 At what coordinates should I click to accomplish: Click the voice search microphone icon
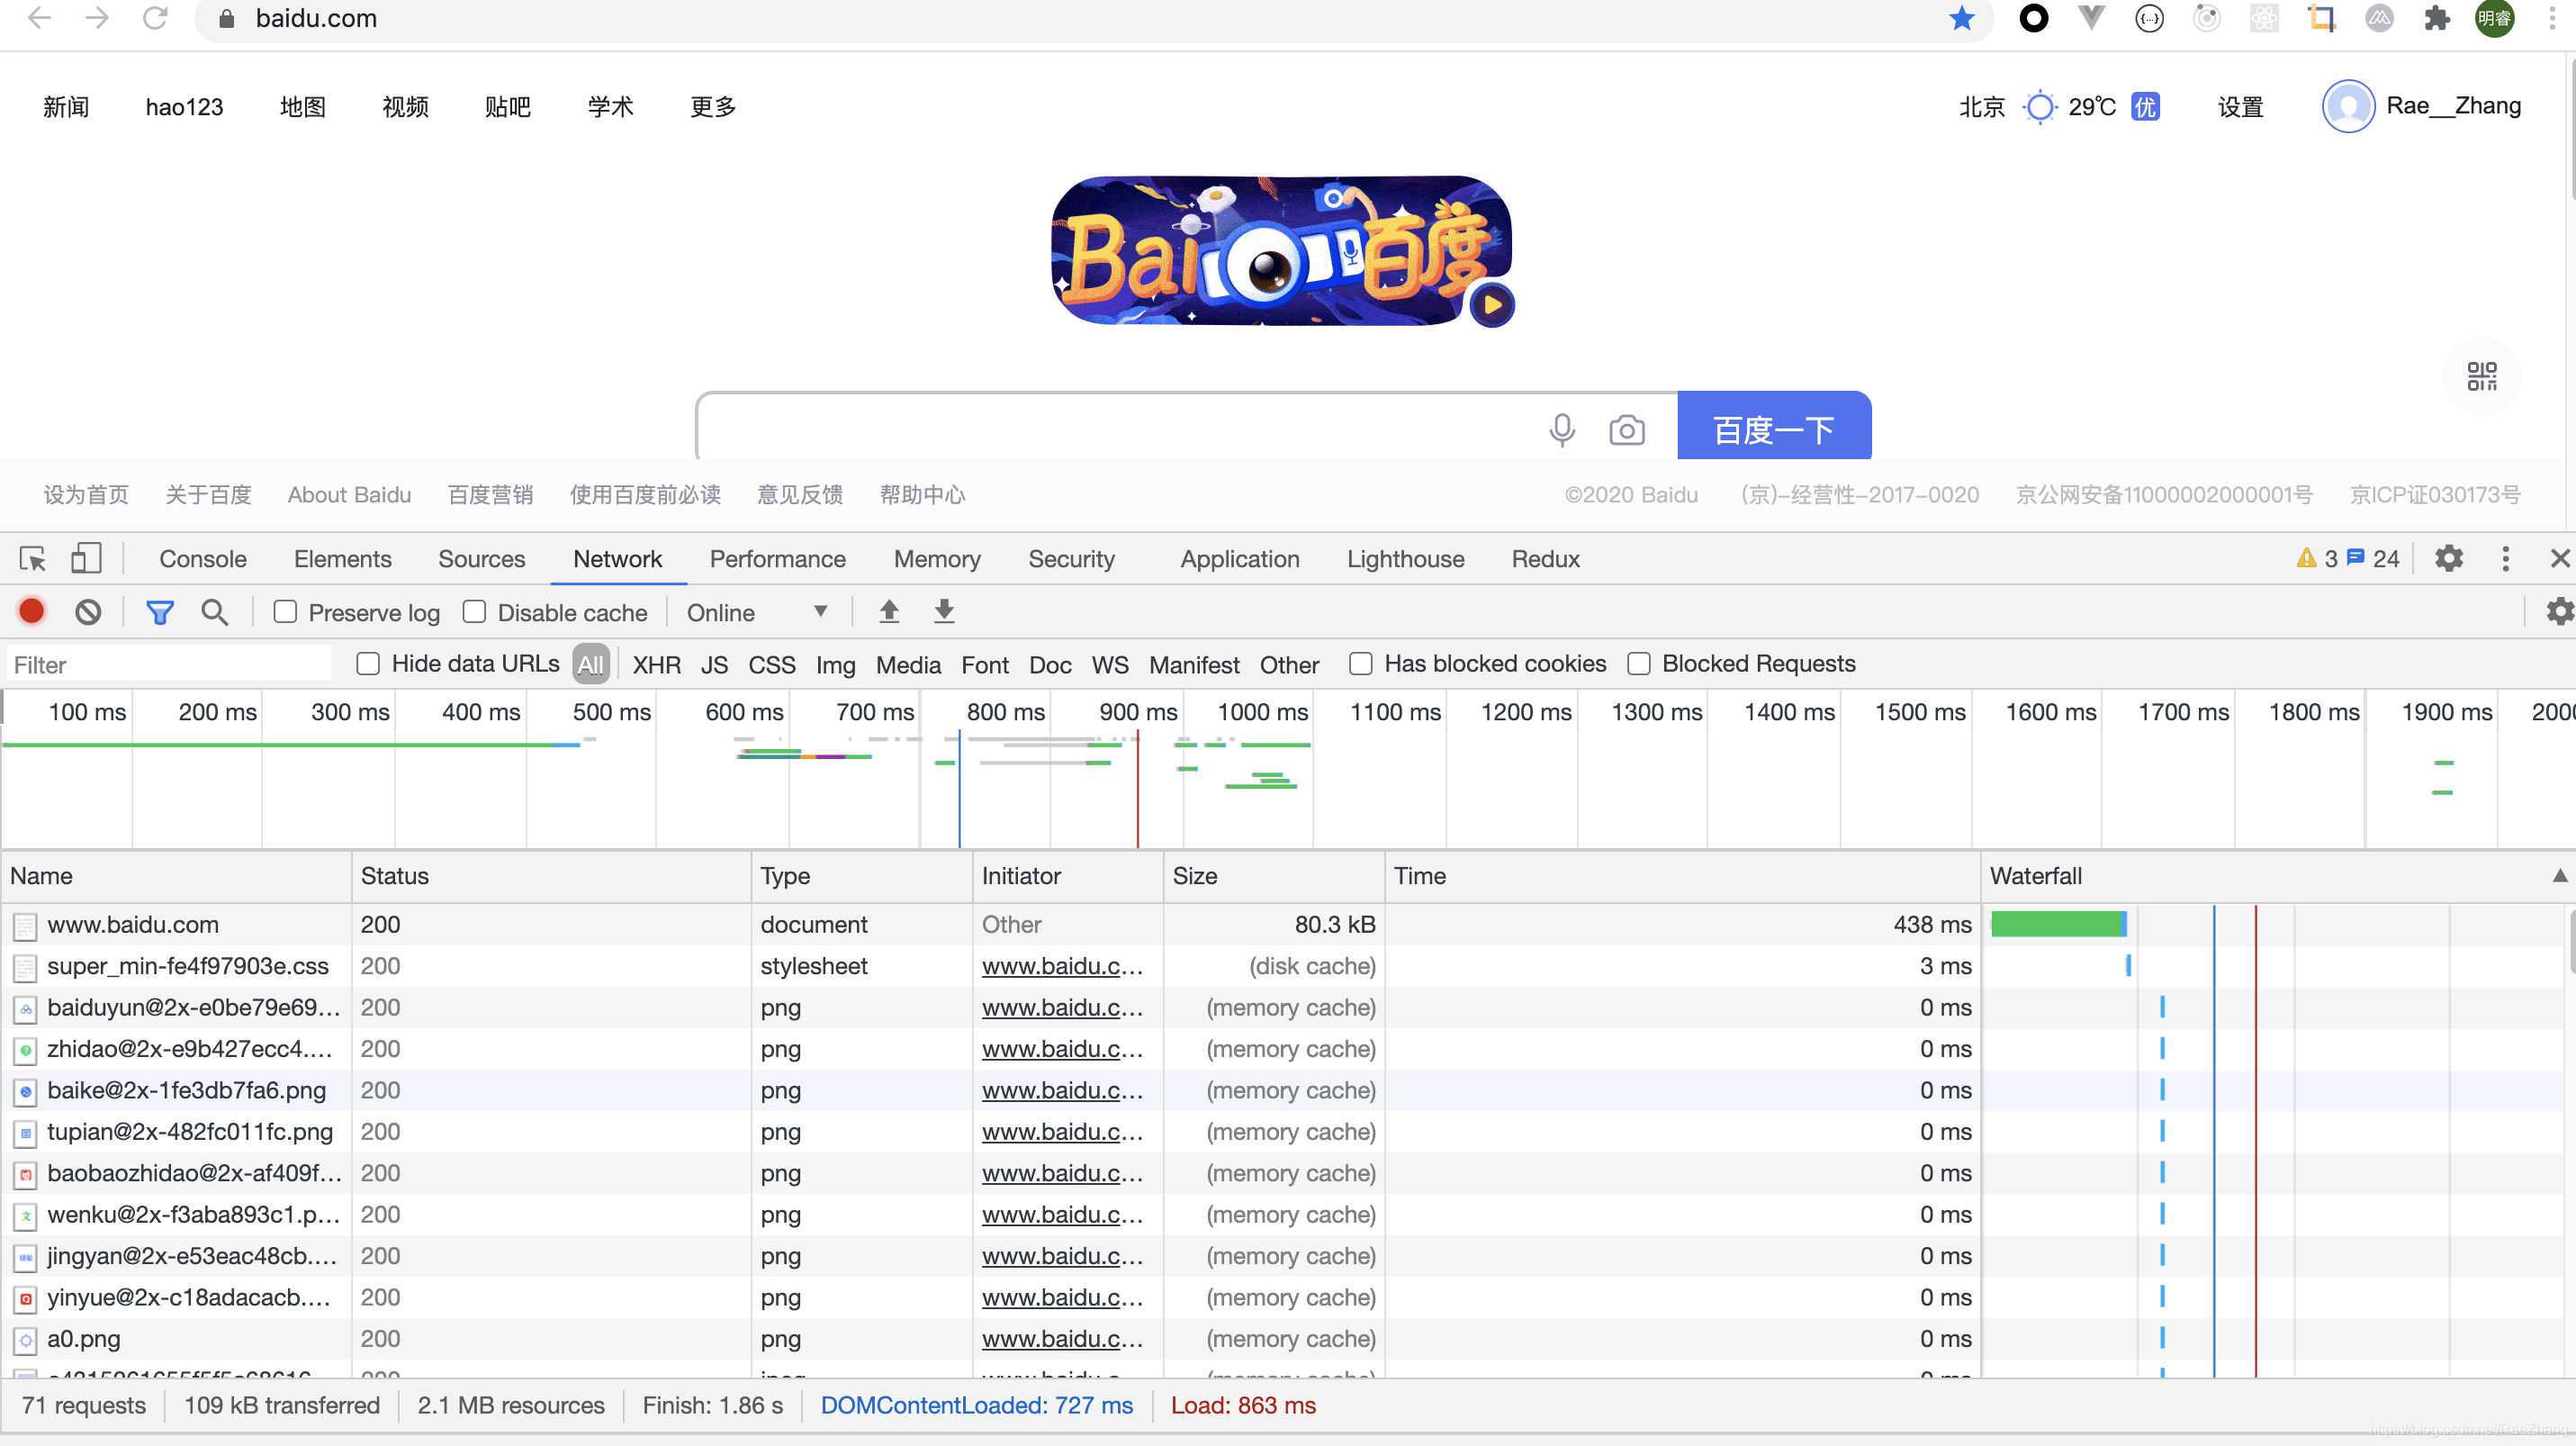[1562, 430]
